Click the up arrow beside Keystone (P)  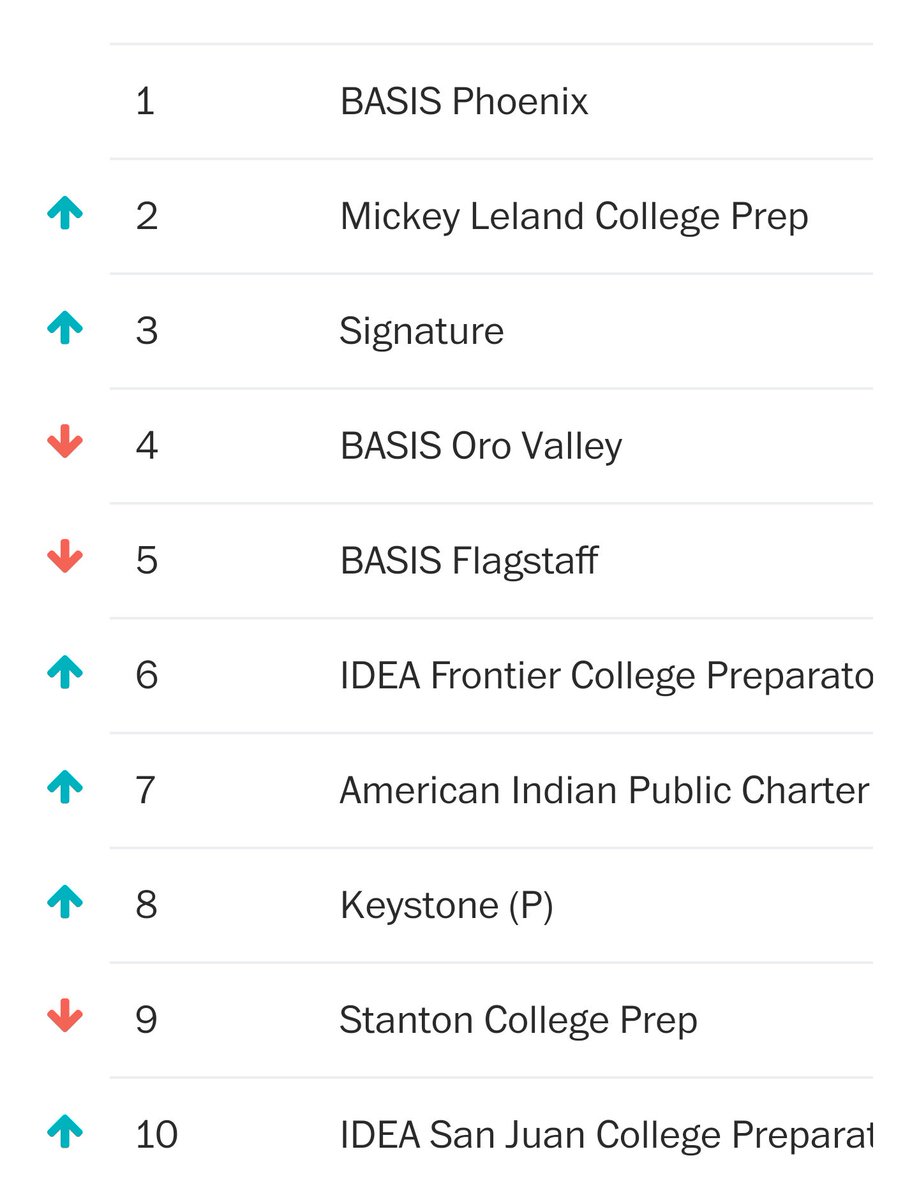tap(65, 903)
